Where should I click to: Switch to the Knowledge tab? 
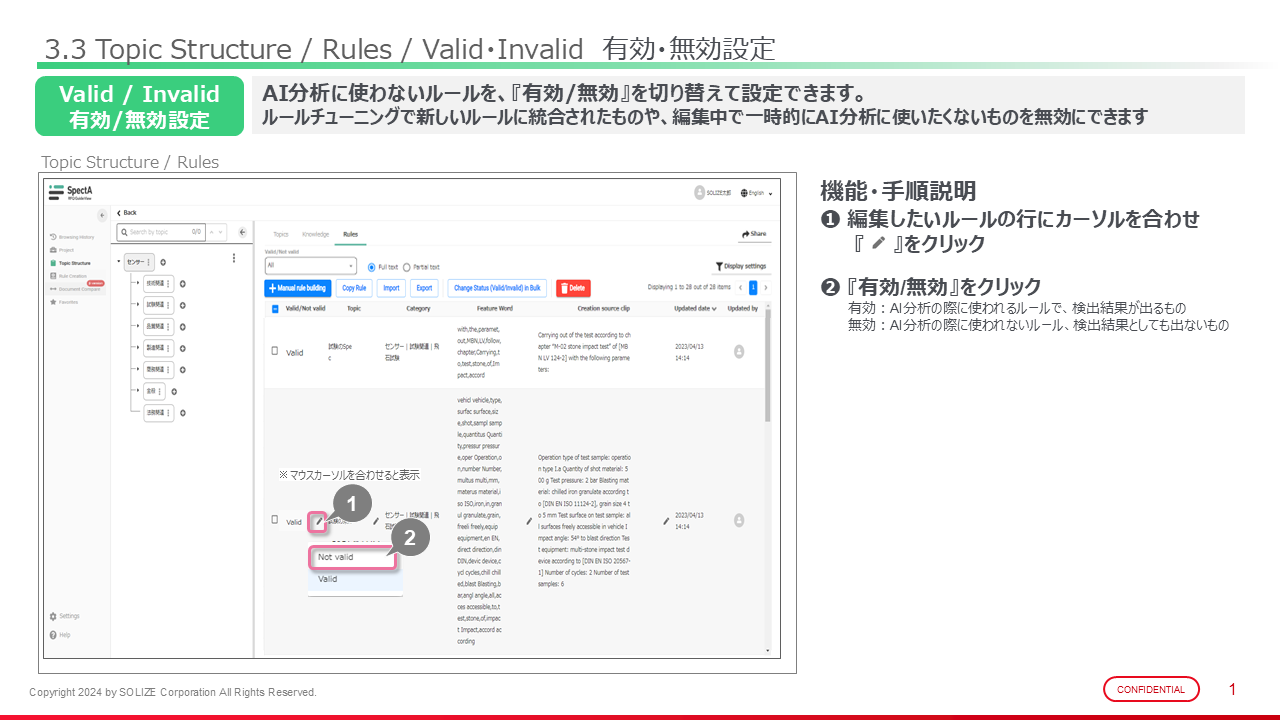(x=315, y=234)
